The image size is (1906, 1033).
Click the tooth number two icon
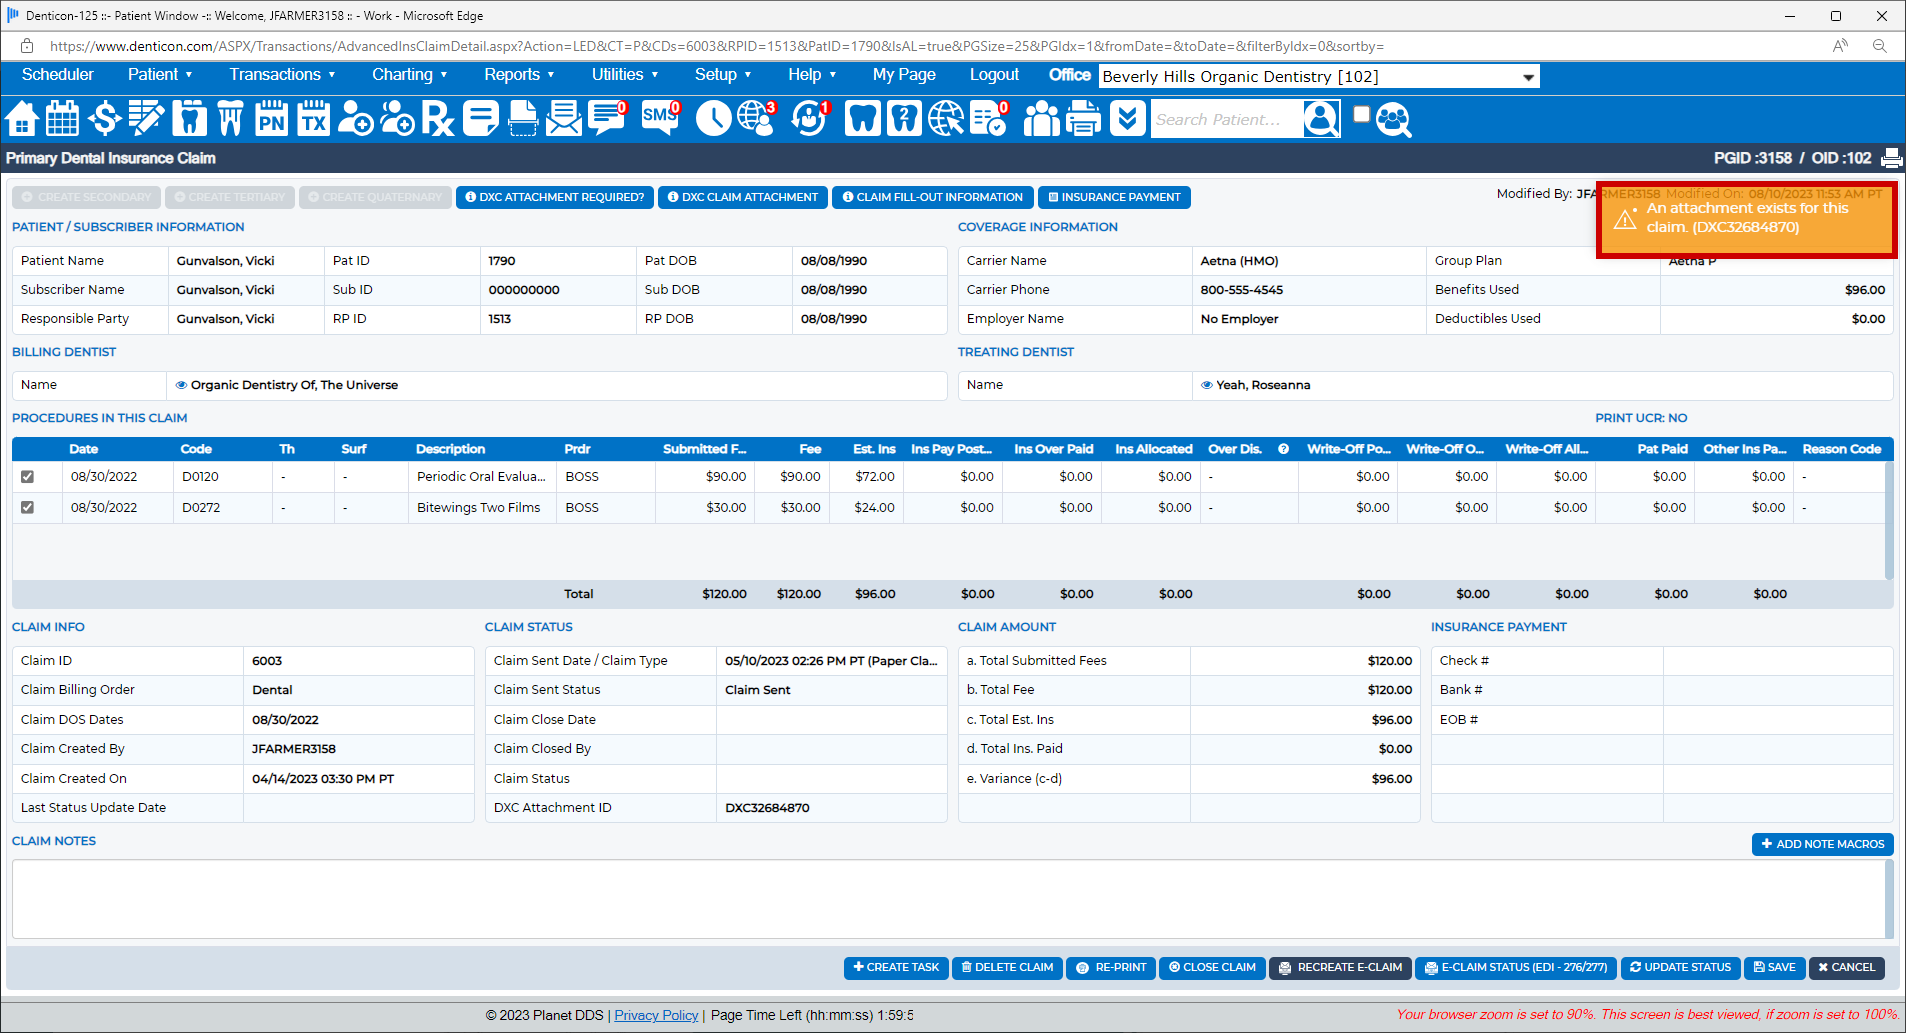point(904,119)
